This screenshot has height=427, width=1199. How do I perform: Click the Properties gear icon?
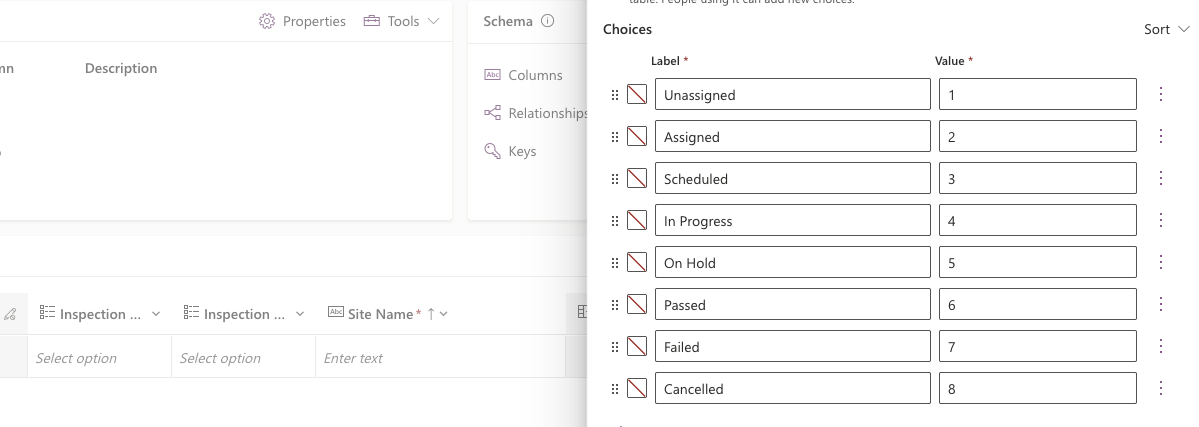267,21
